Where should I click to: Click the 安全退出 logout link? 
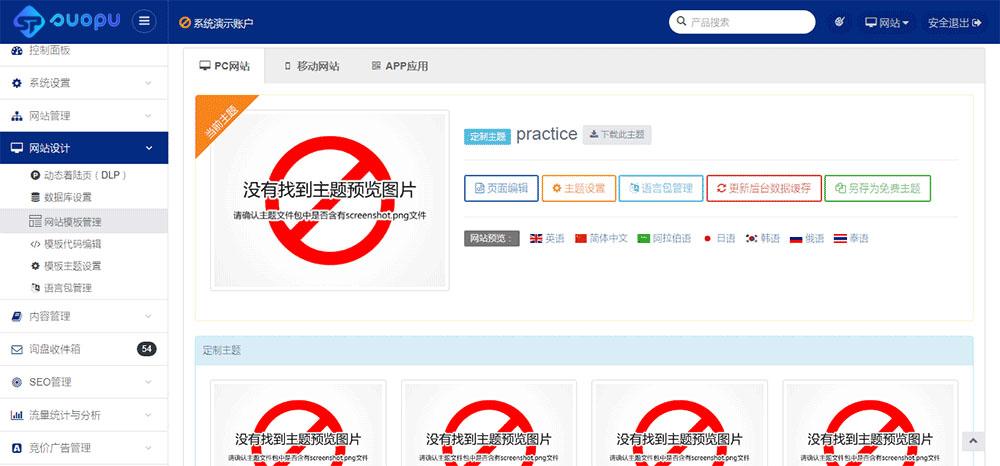point(954,23)
